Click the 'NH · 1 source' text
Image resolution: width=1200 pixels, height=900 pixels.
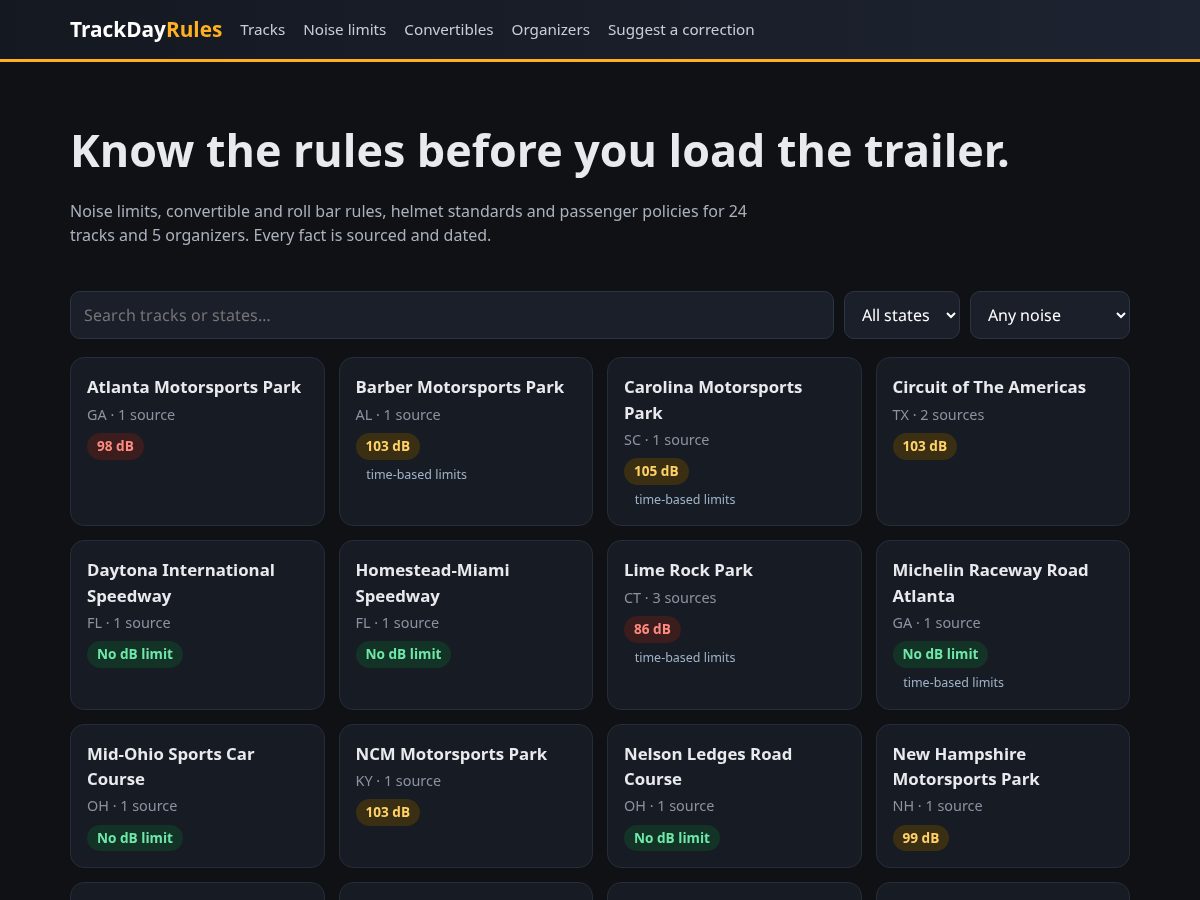pyautogui.click(x=937, y=806)
